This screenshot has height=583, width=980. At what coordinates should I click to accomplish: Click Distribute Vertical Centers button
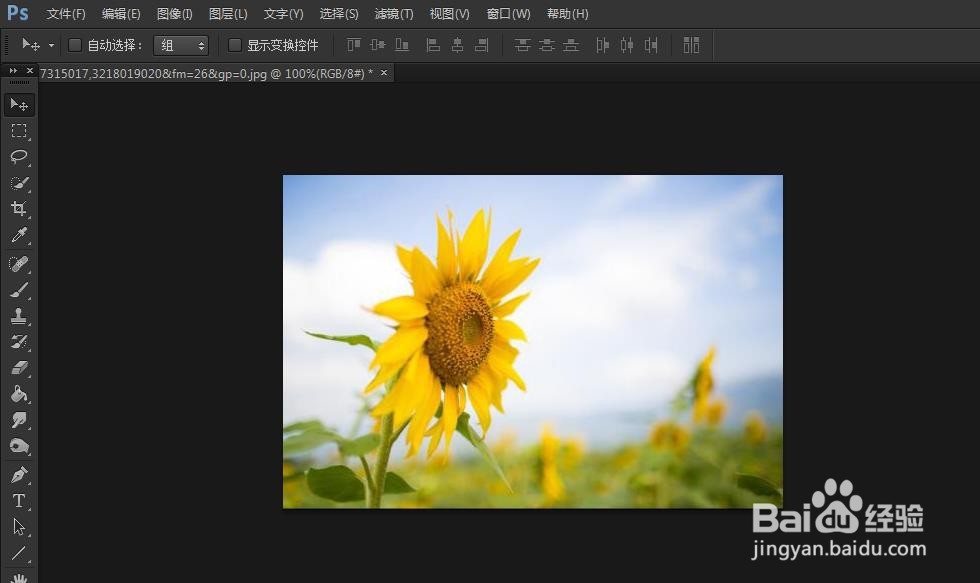pyautogui.click(x=547, y=45)
